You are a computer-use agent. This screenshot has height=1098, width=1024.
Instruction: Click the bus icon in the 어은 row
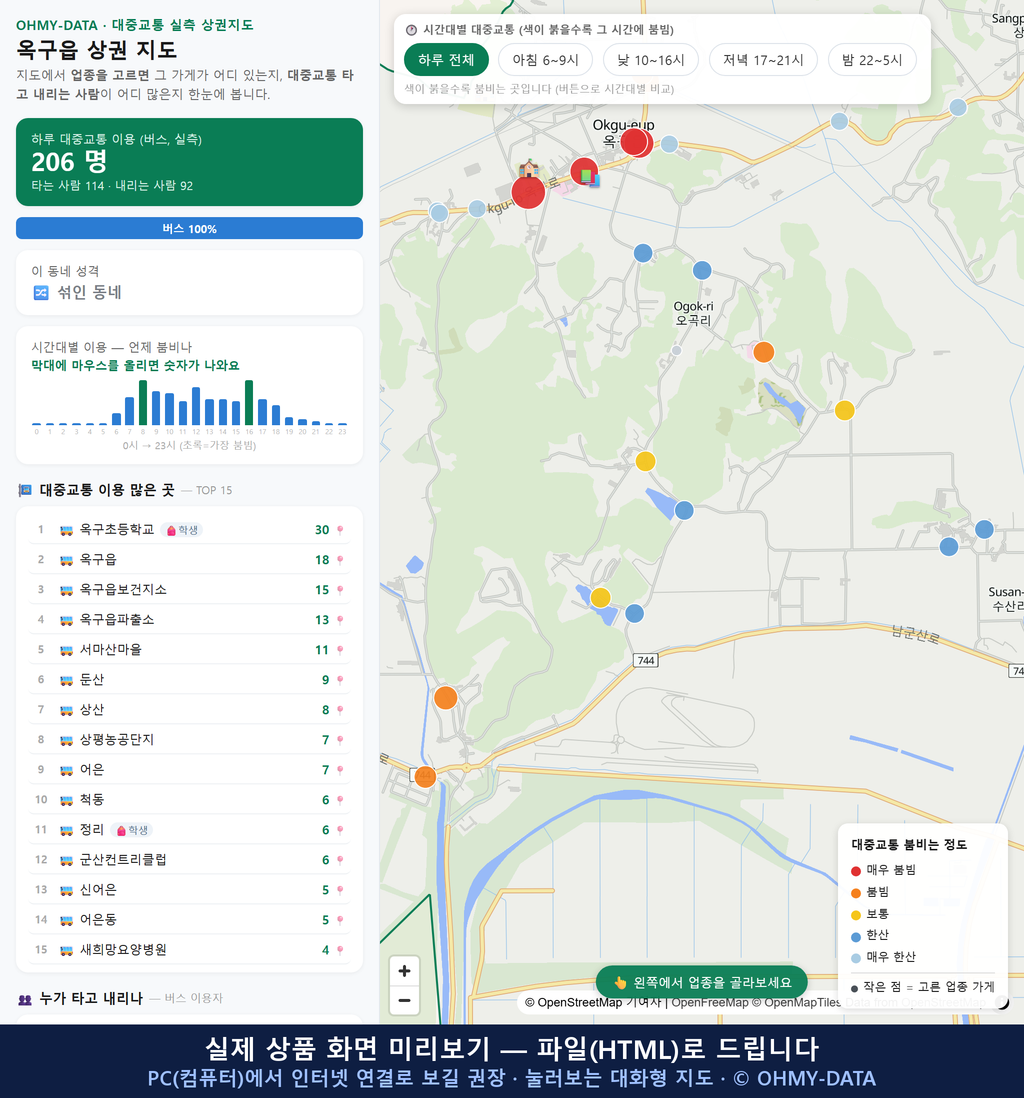[x=67, y=770]
